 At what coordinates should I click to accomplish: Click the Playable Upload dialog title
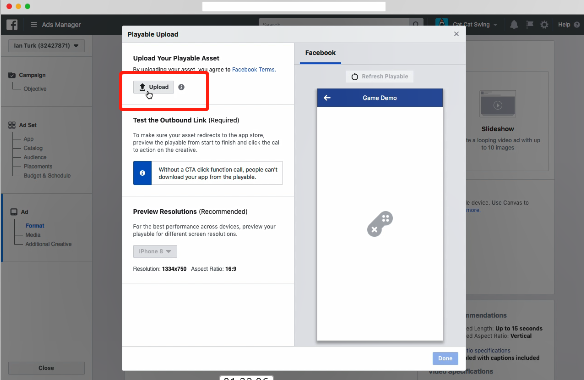[x=153, y=34]
